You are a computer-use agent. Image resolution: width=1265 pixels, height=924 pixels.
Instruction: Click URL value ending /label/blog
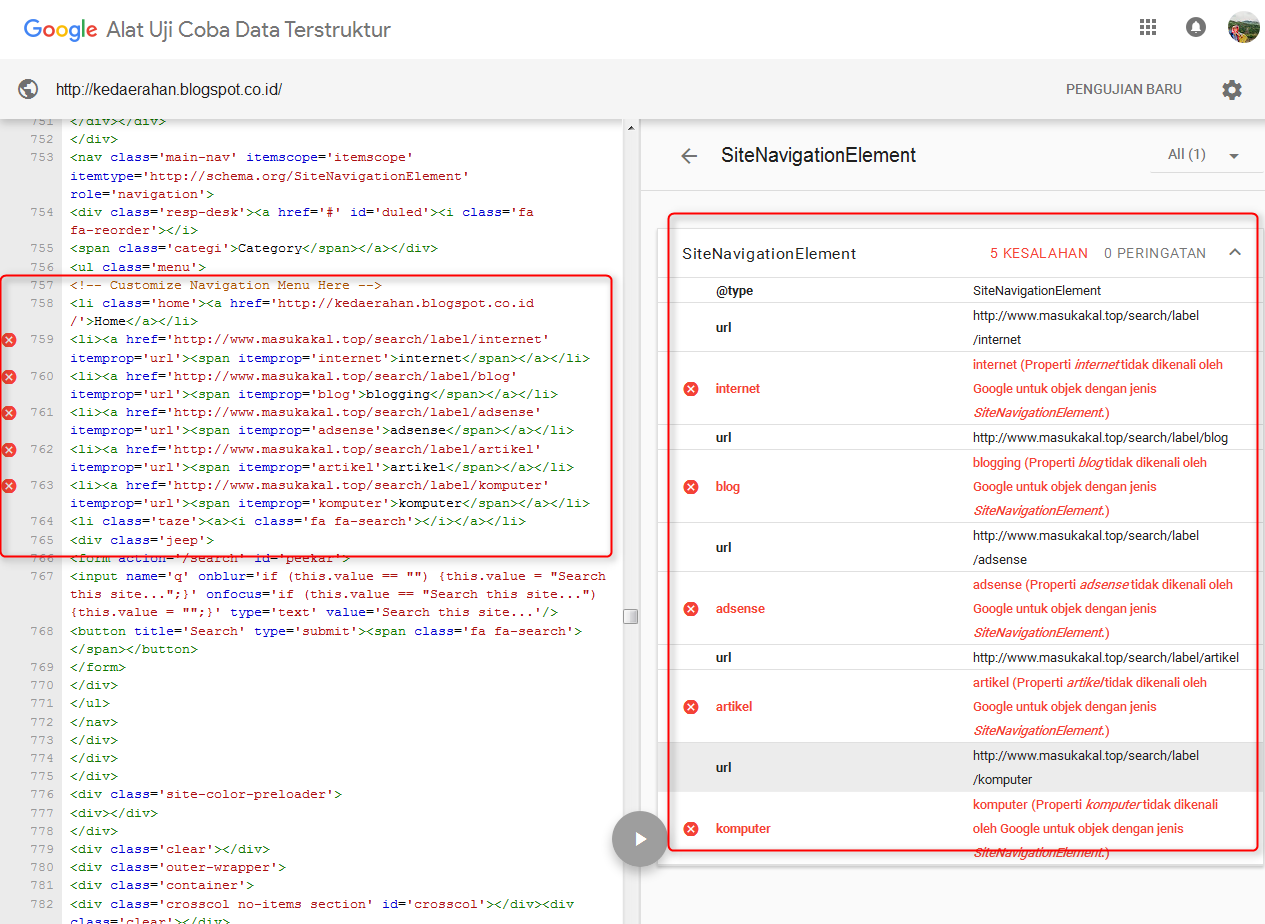1100,438
